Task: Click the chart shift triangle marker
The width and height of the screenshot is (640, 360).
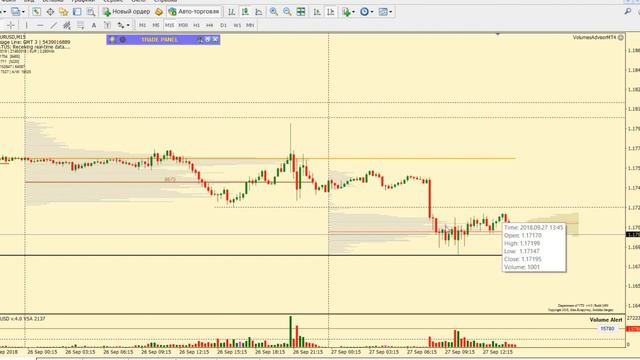Action: coord(498,35)
